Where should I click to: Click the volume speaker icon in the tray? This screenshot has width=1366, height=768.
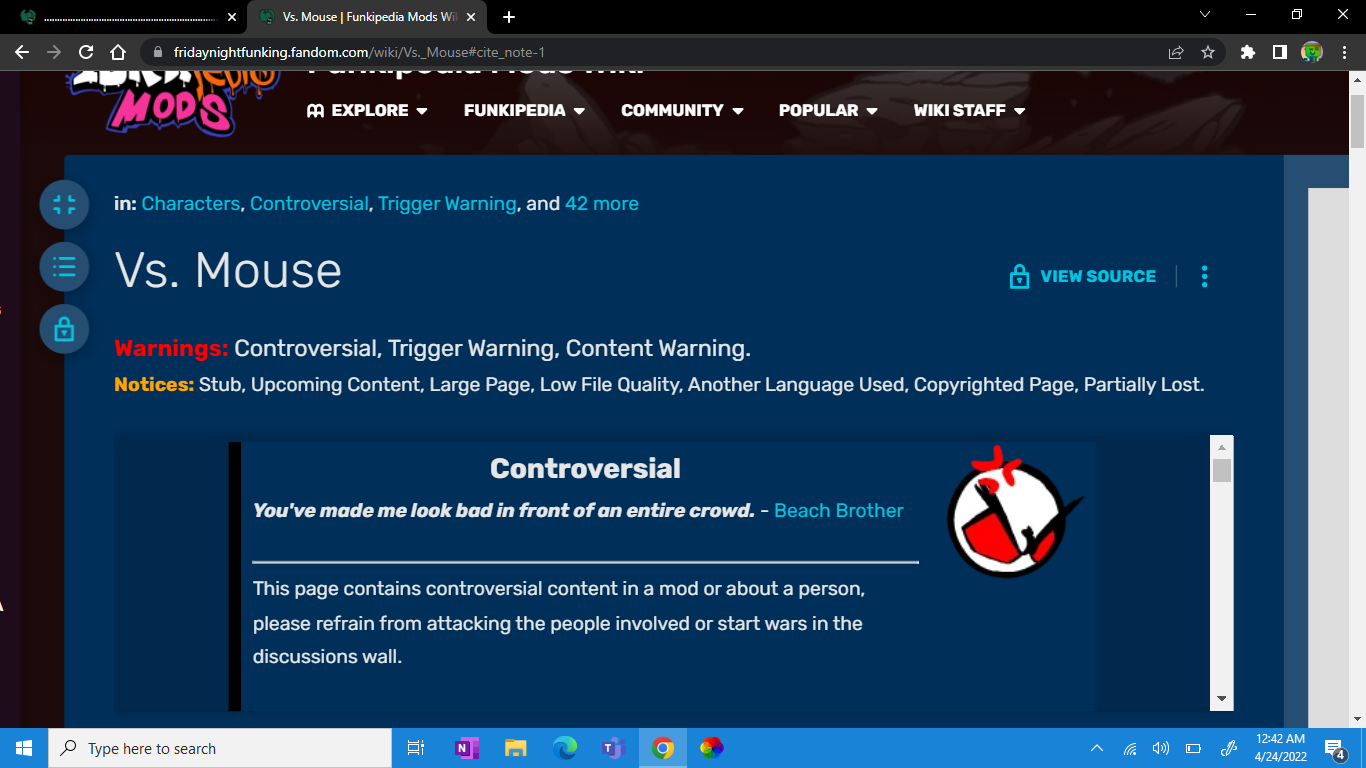click(1161, 748)
